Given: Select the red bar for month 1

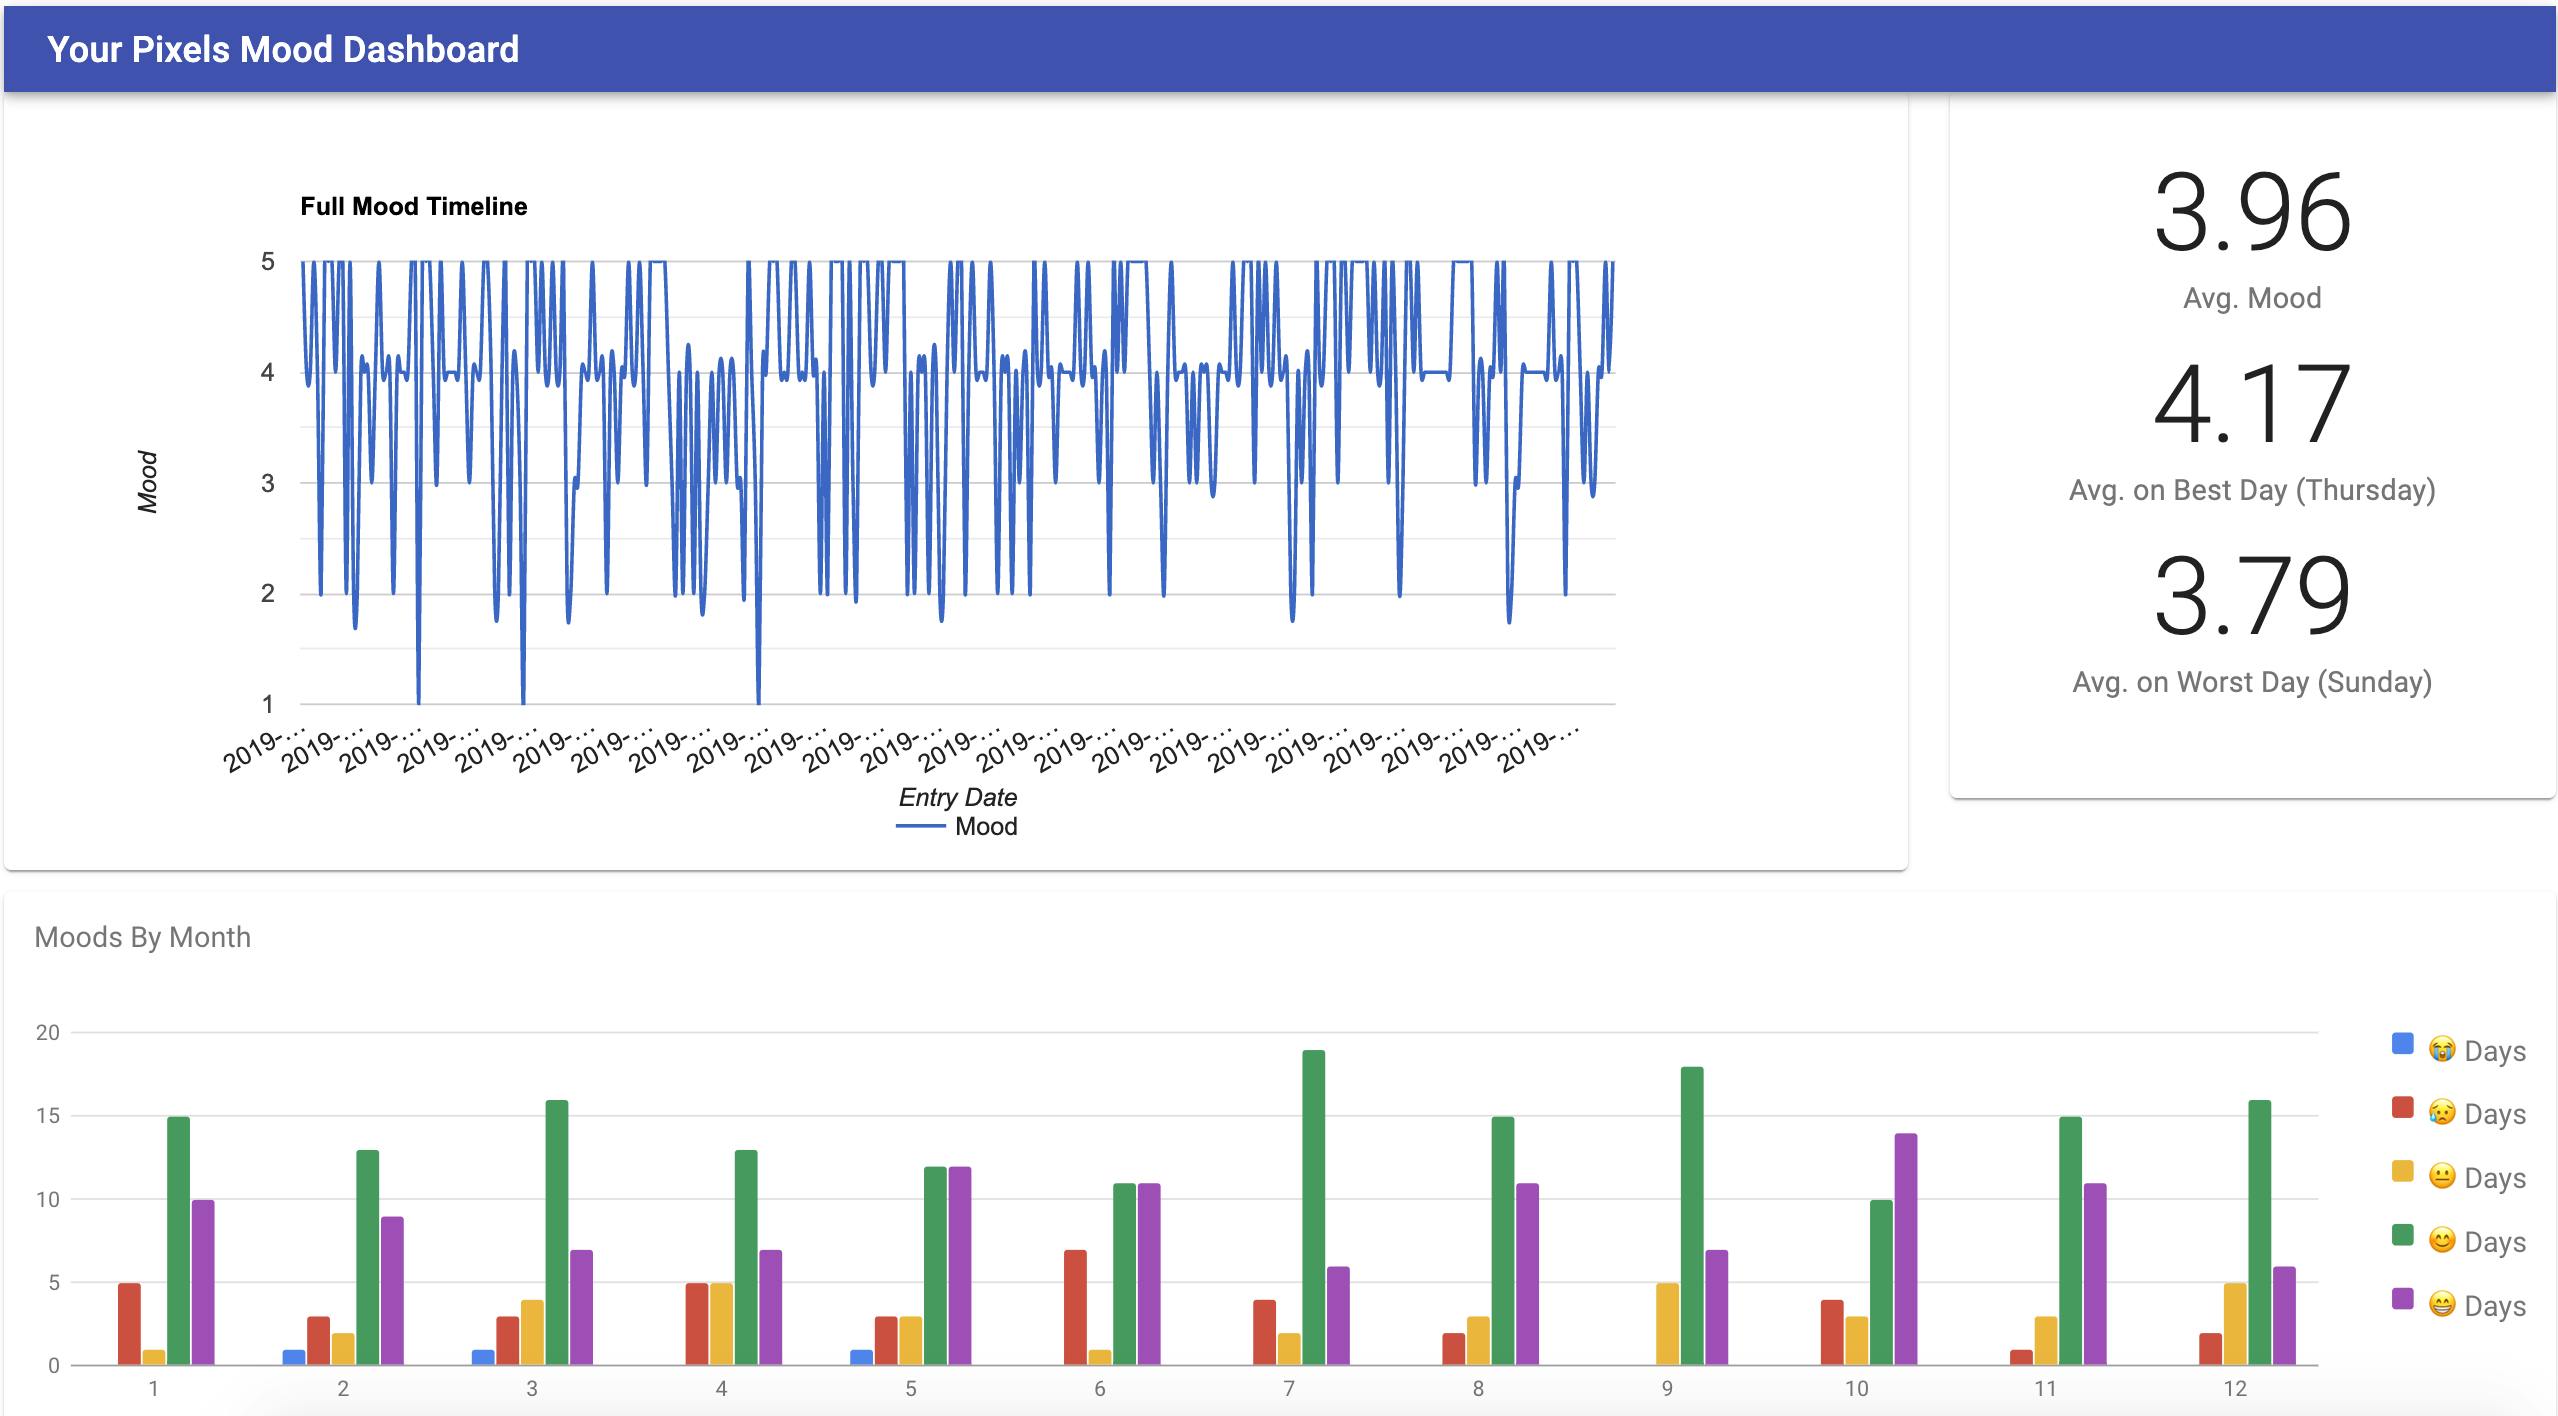Looking at the screenshot, I should pyautogui.click(x=129, y=1324).
